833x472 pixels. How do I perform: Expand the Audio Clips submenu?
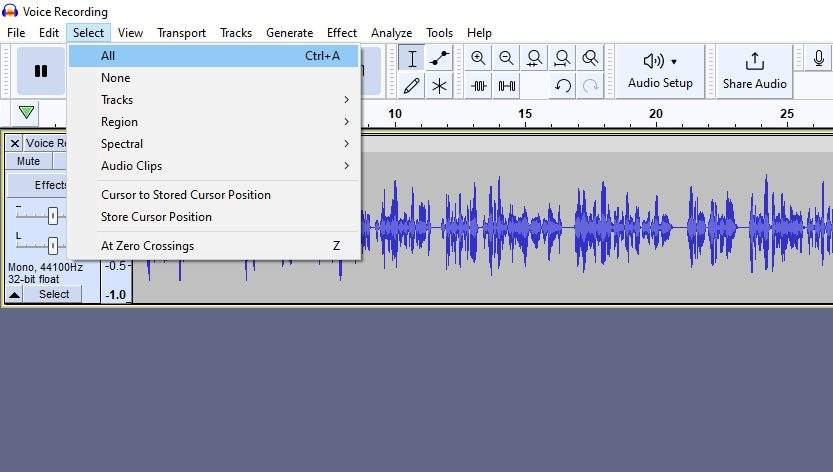point(214,166)
